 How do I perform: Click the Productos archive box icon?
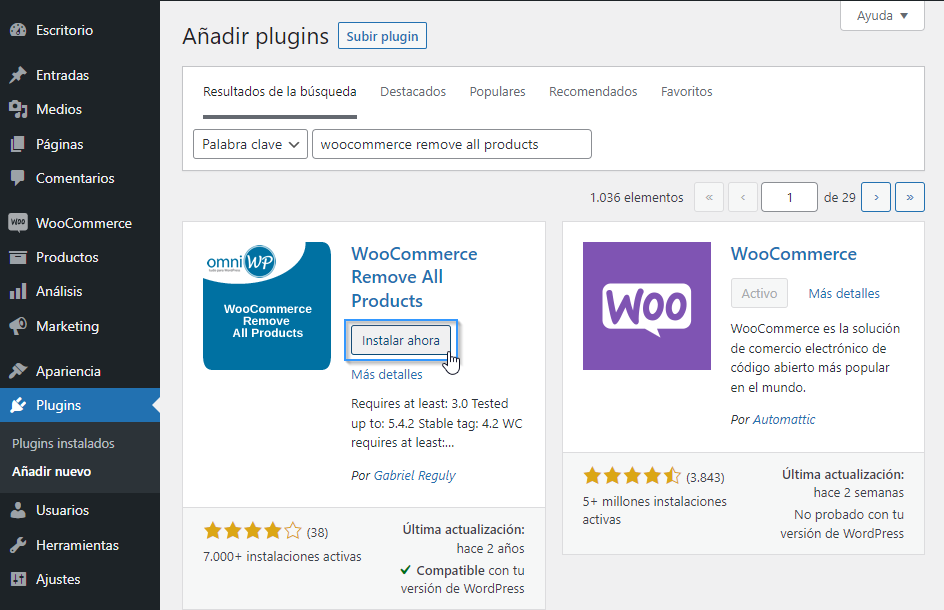click(18, 257)
